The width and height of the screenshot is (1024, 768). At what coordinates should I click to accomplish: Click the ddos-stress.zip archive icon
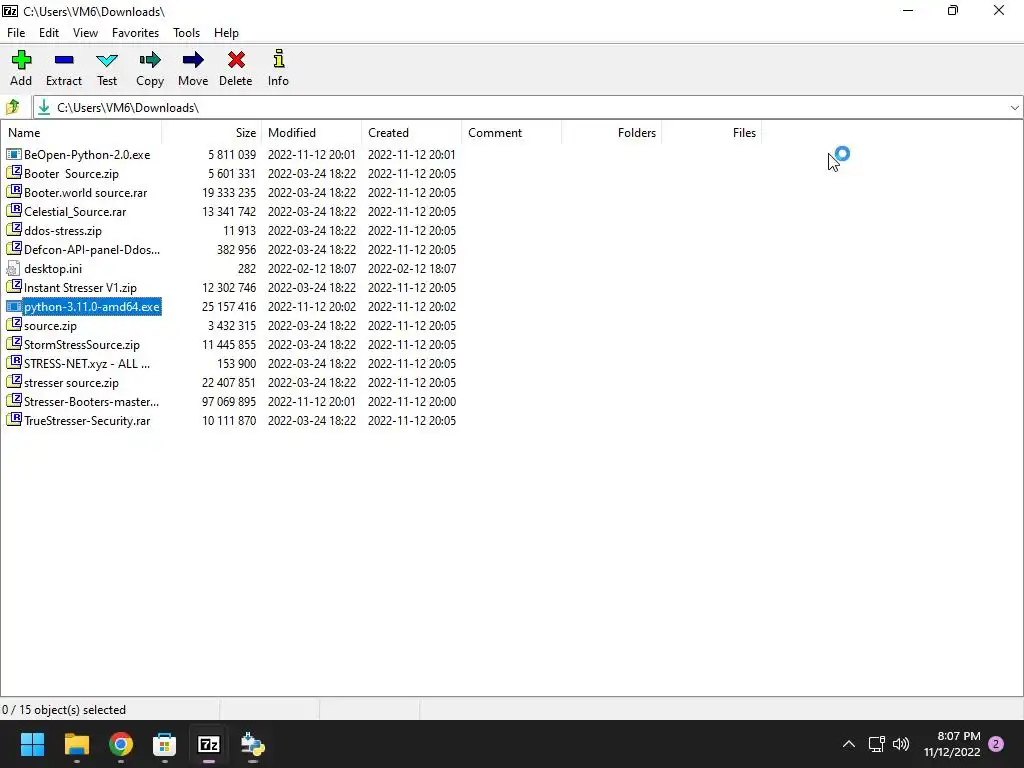coord(13,231)
